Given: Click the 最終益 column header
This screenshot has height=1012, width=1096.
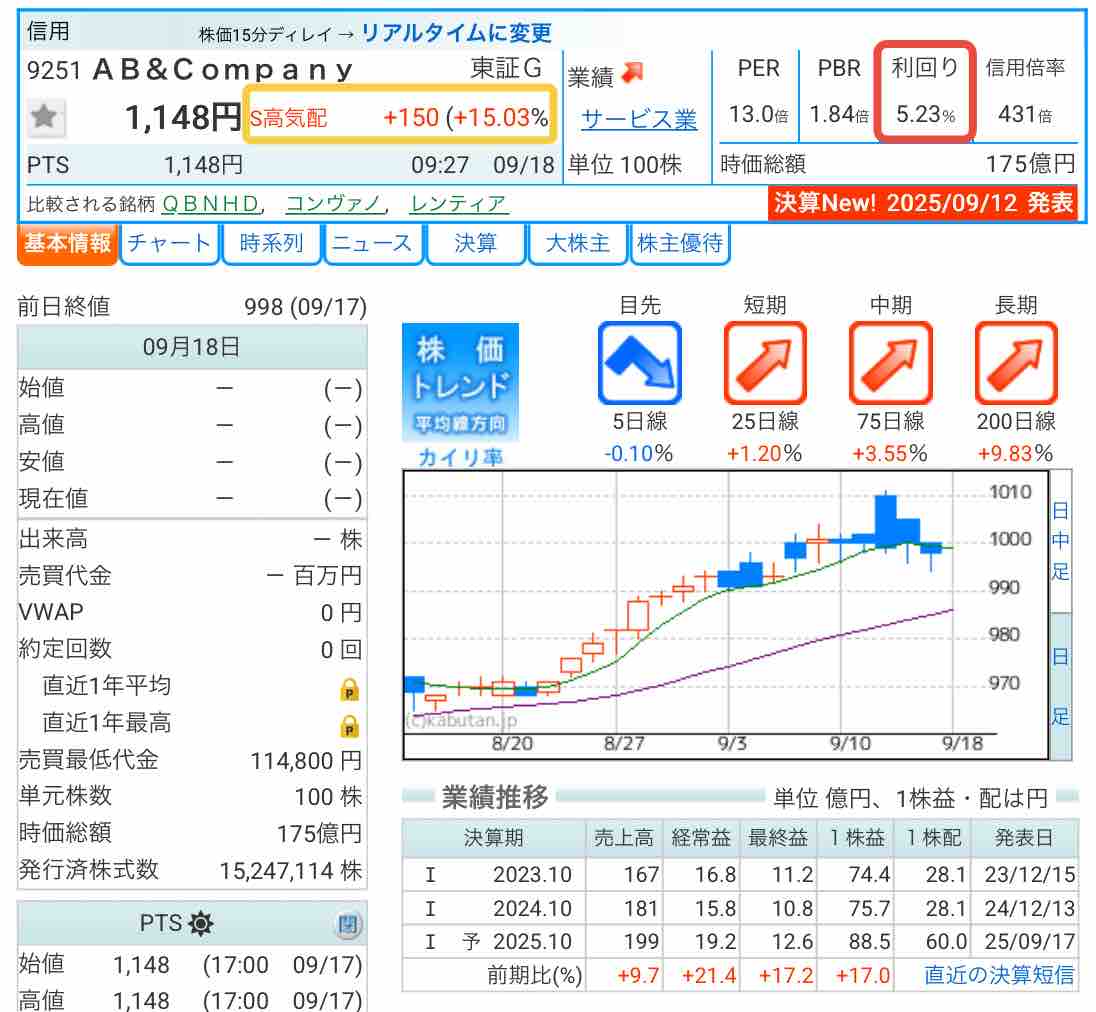Looking at the screenshot, I should tap(777, 837).
